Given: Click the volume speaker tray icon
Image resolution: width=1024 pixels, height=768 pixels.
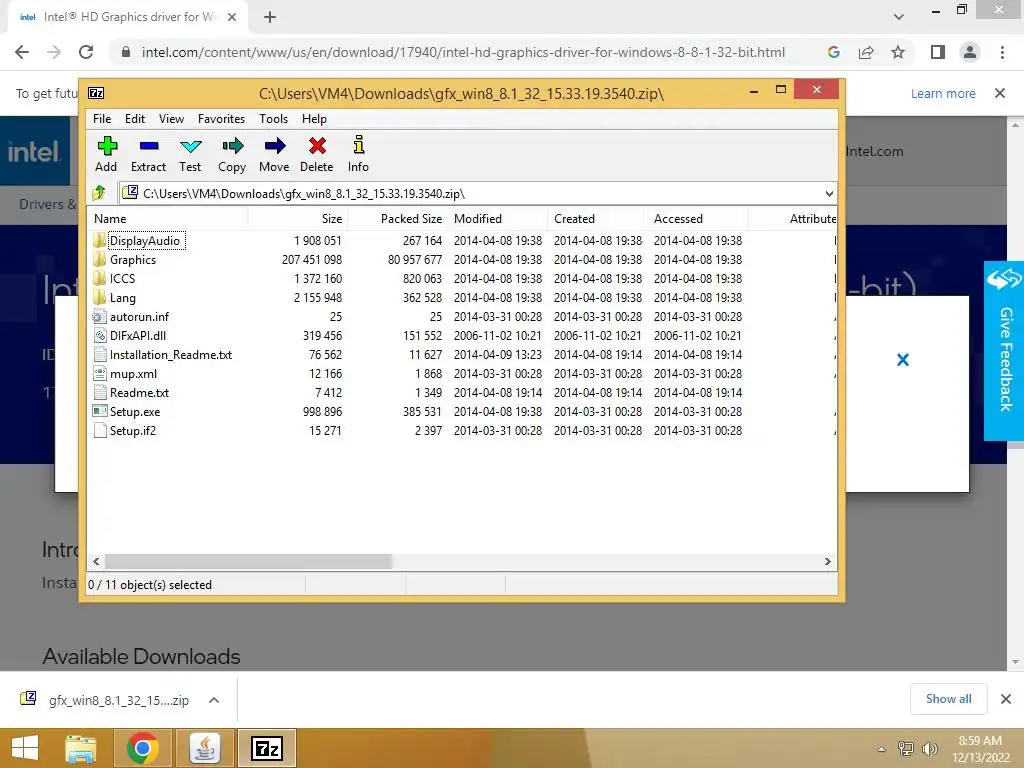Looking at the screenshot, I should pos(929,749).
